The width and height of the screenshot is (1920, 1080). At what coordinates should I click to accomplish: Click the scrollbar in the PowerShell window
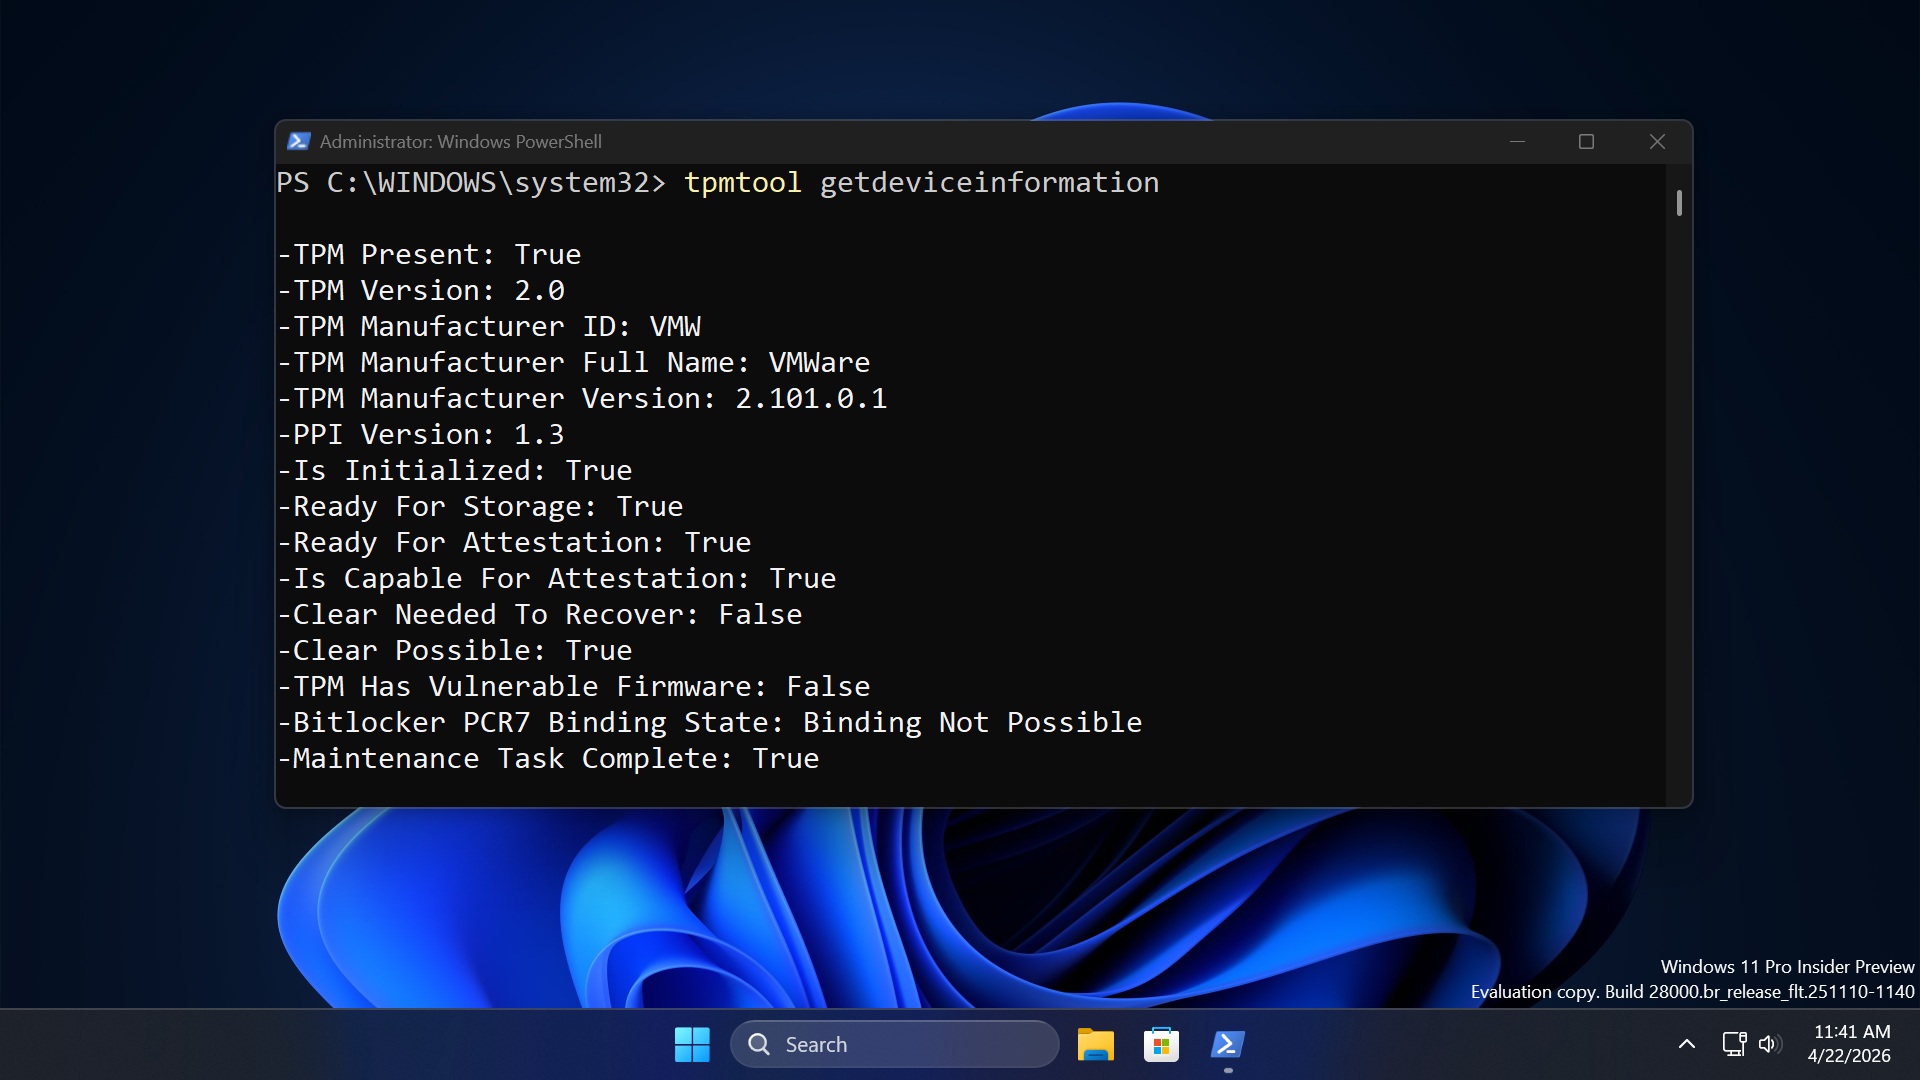(1678, 203)
